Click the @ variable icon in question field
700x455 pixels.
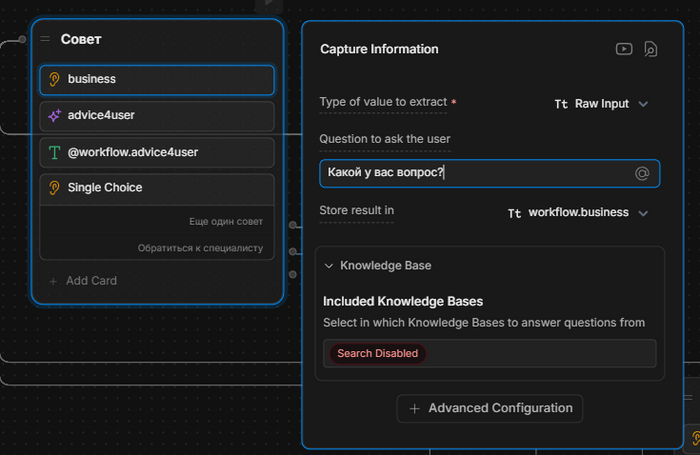642,173
